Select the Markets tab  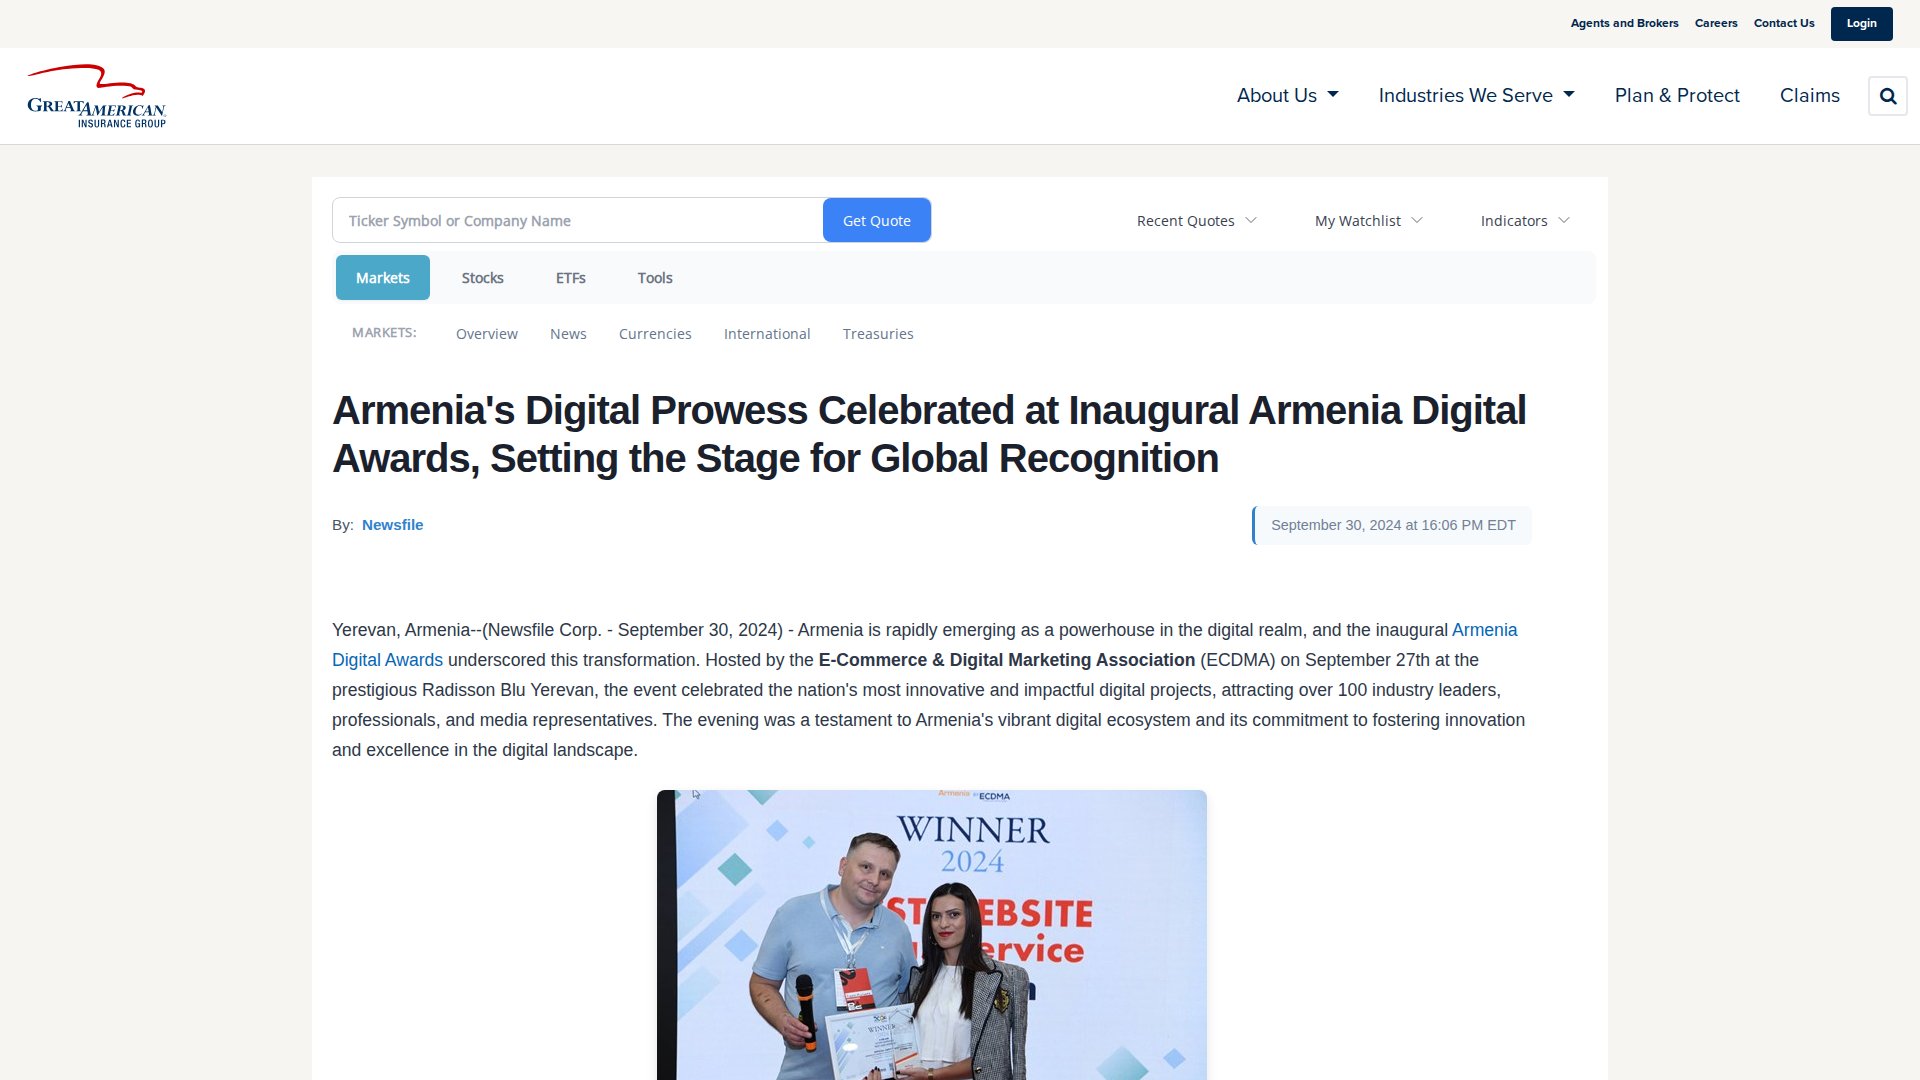click(382, 278)
